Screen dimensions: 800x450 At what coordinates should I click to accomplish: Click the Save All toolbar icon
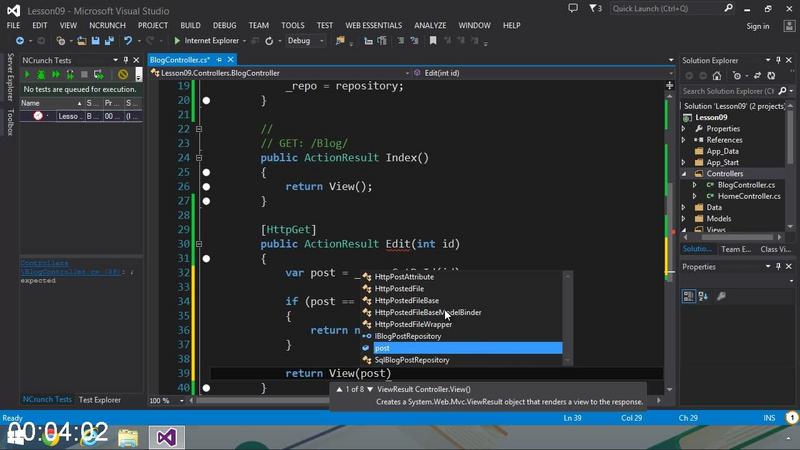[109, 41]
